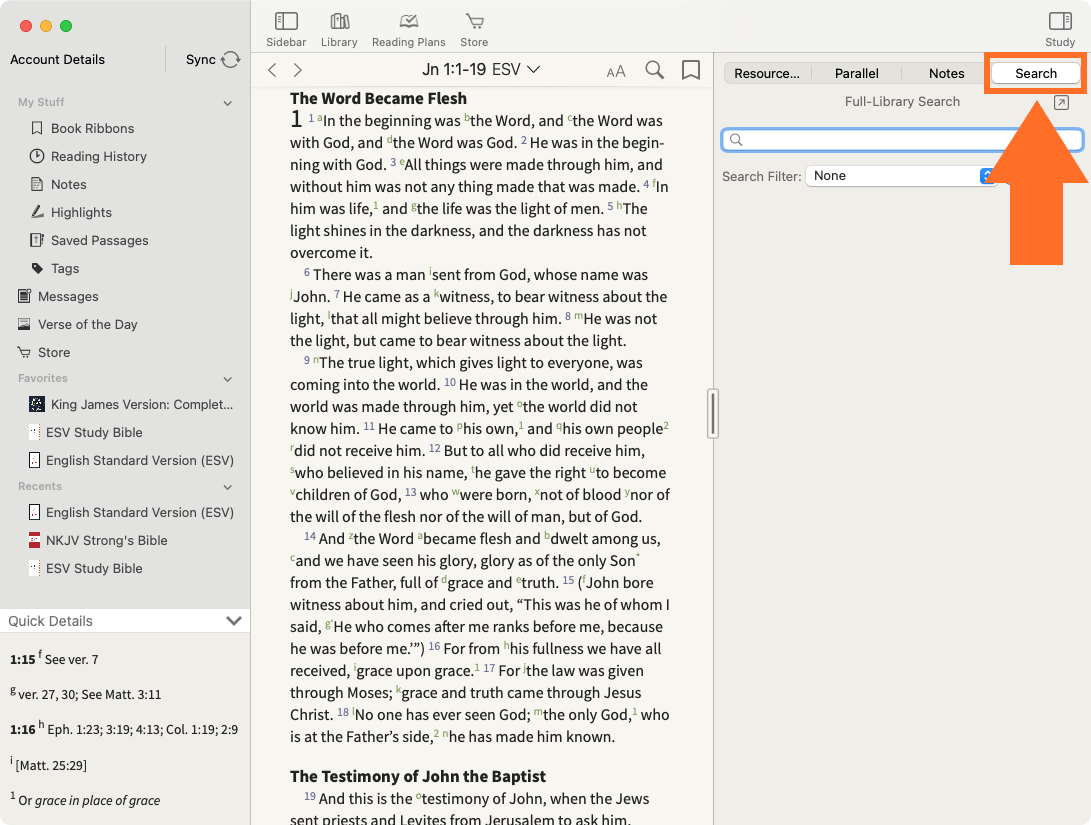Open Saved Passages in sidebar
This screenshot has width=1091, height=825.
90,241
